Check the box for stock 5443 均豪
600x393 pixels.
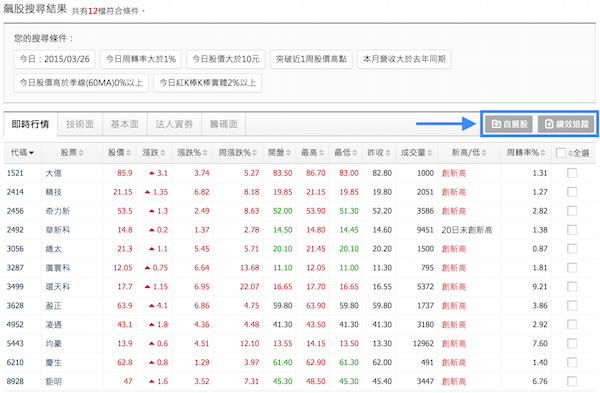pos(572,343)
